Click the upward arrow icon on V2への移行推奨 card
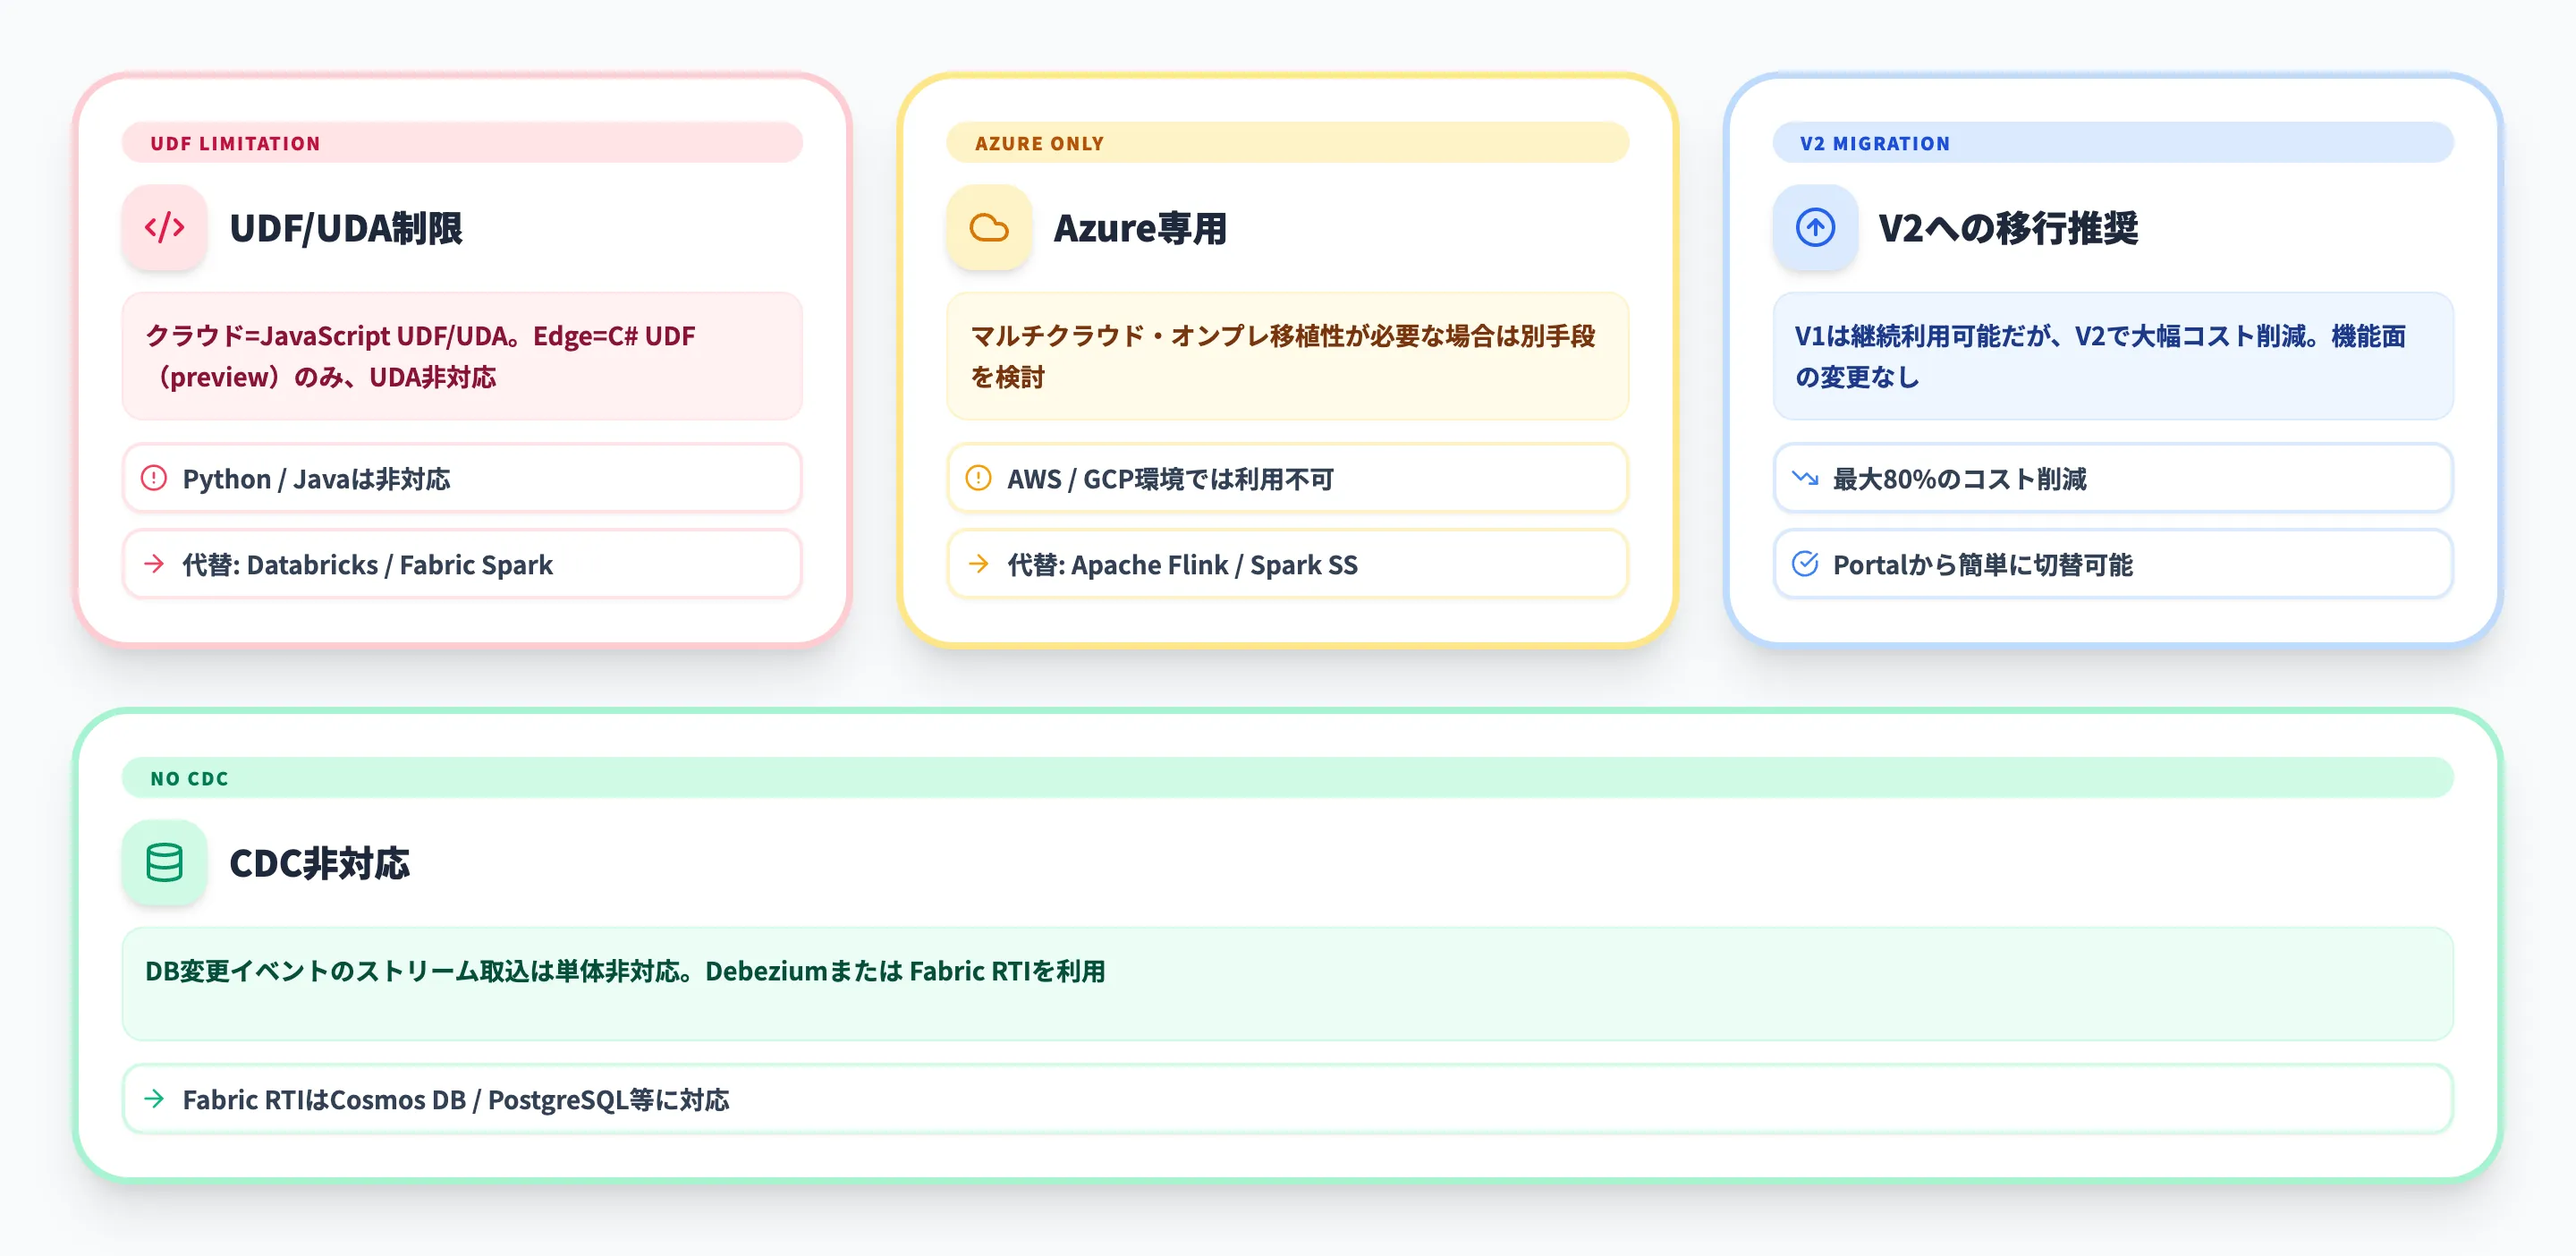The height and width of the screenshot is (1256, 2576). 1814,228
